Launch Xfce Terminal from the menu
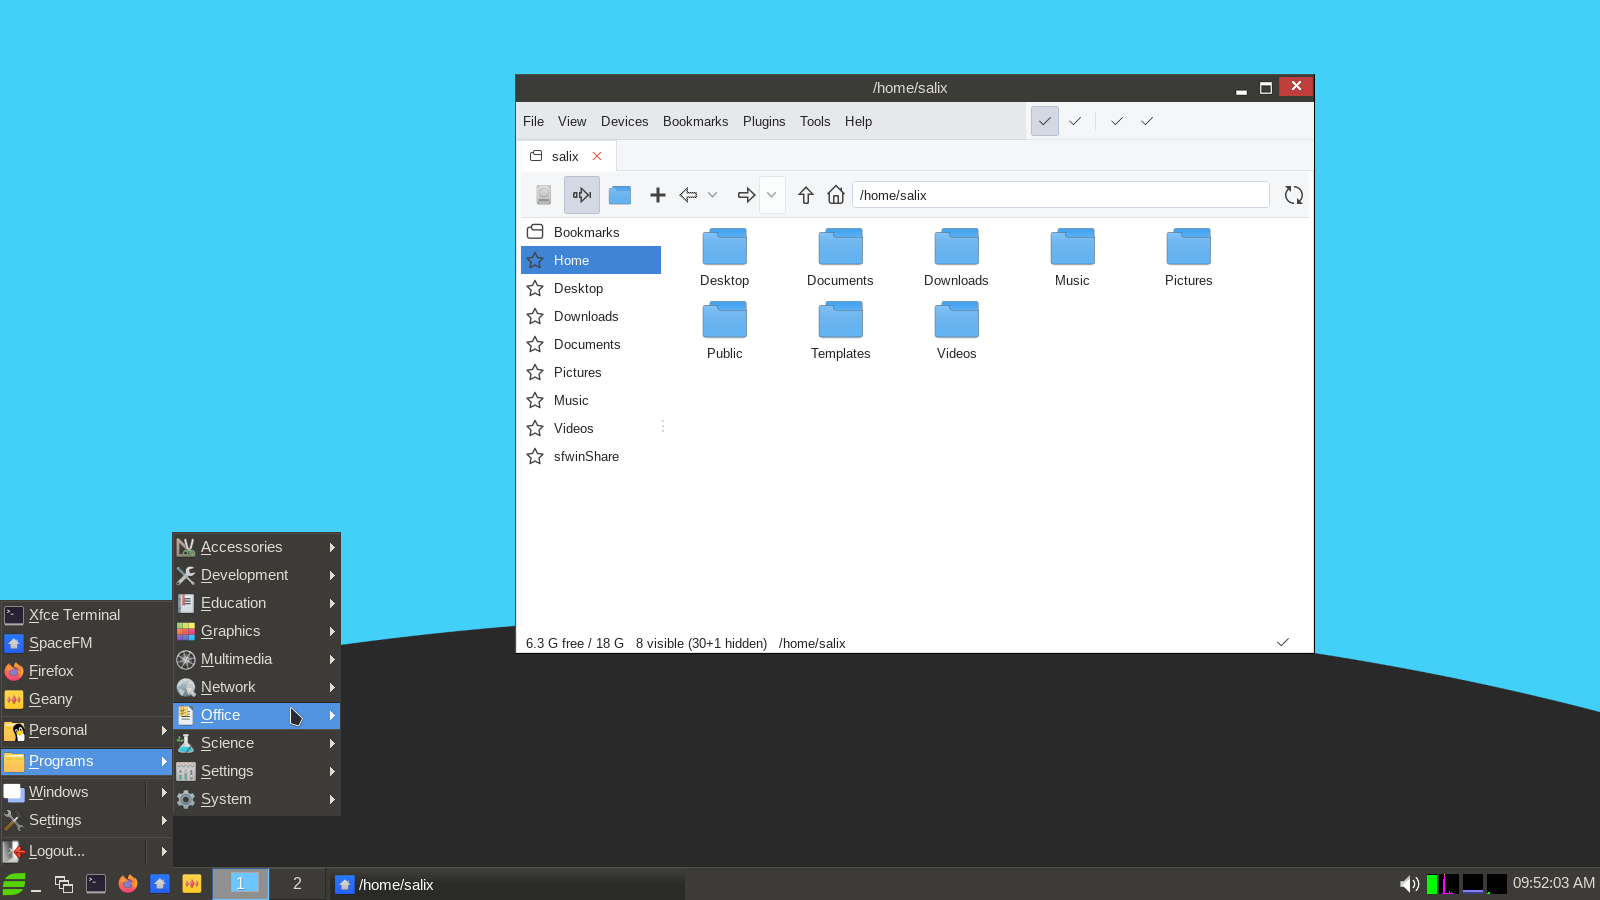 point(87,615)
